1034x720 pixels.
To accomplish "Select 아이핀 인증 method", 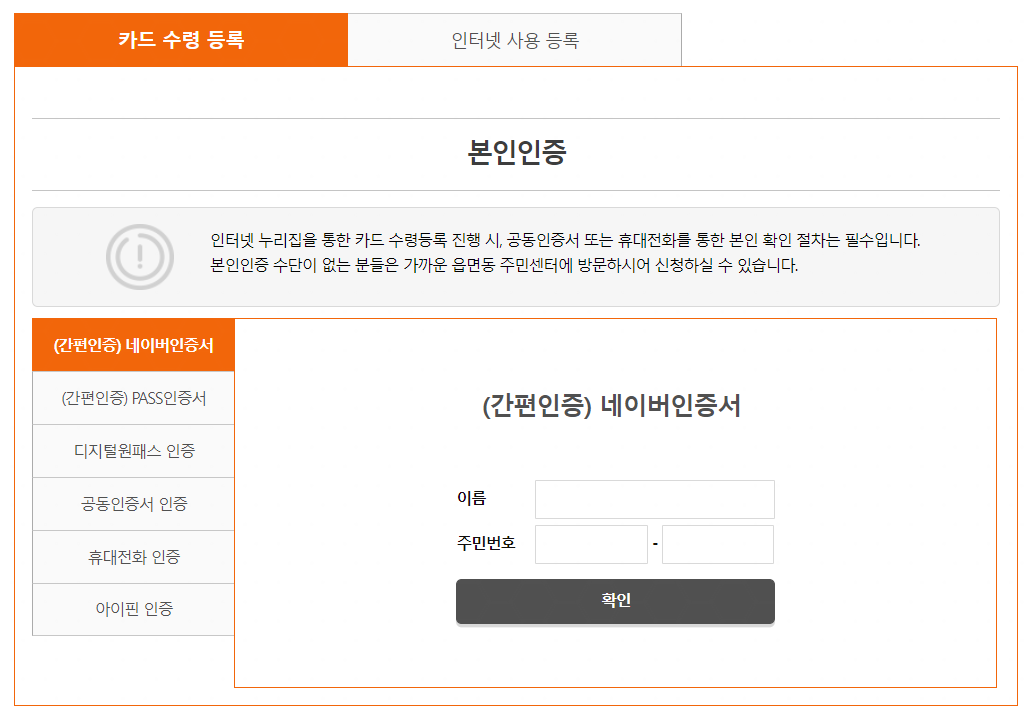I will tap(133, 609).
